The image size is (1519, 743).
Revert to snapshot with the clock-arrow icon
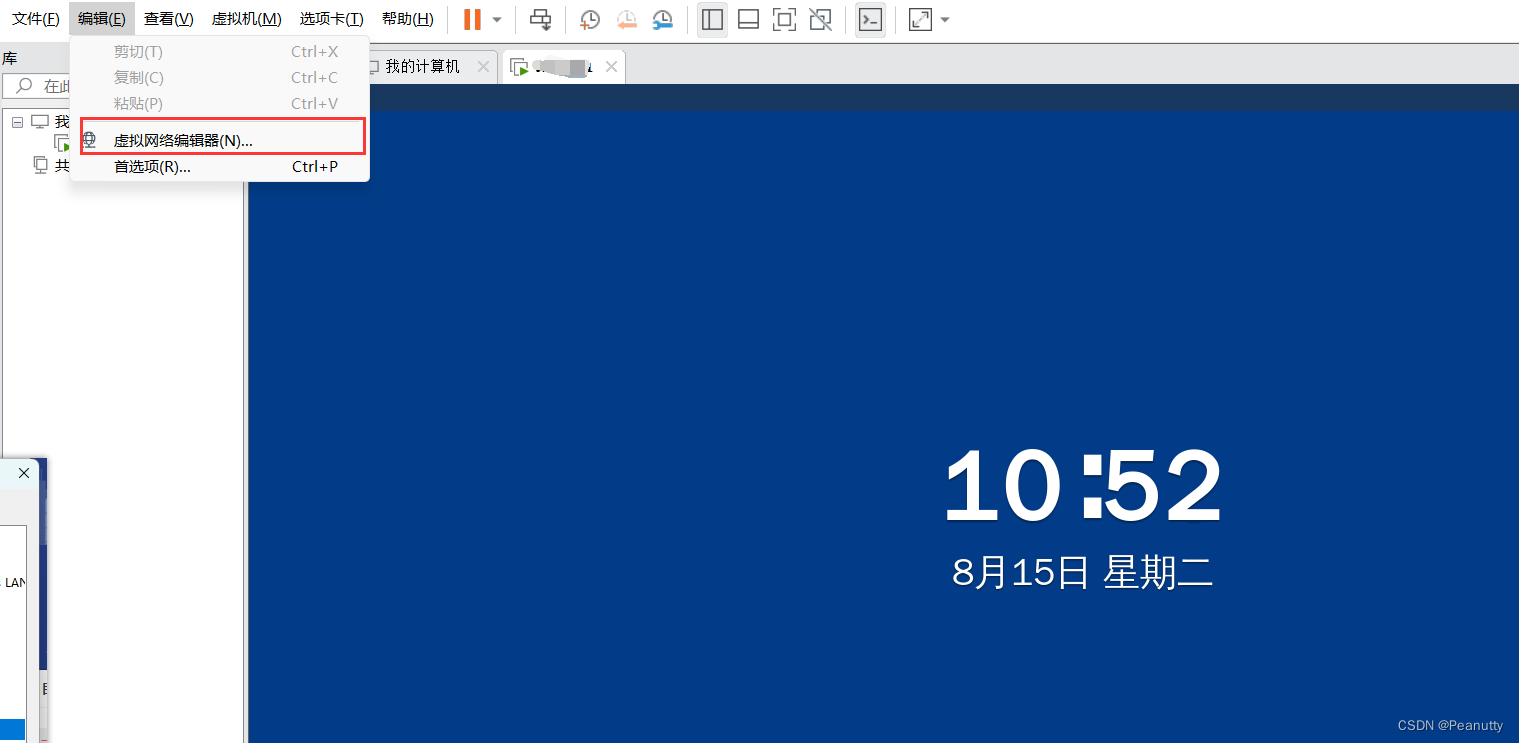coord(626,19)
